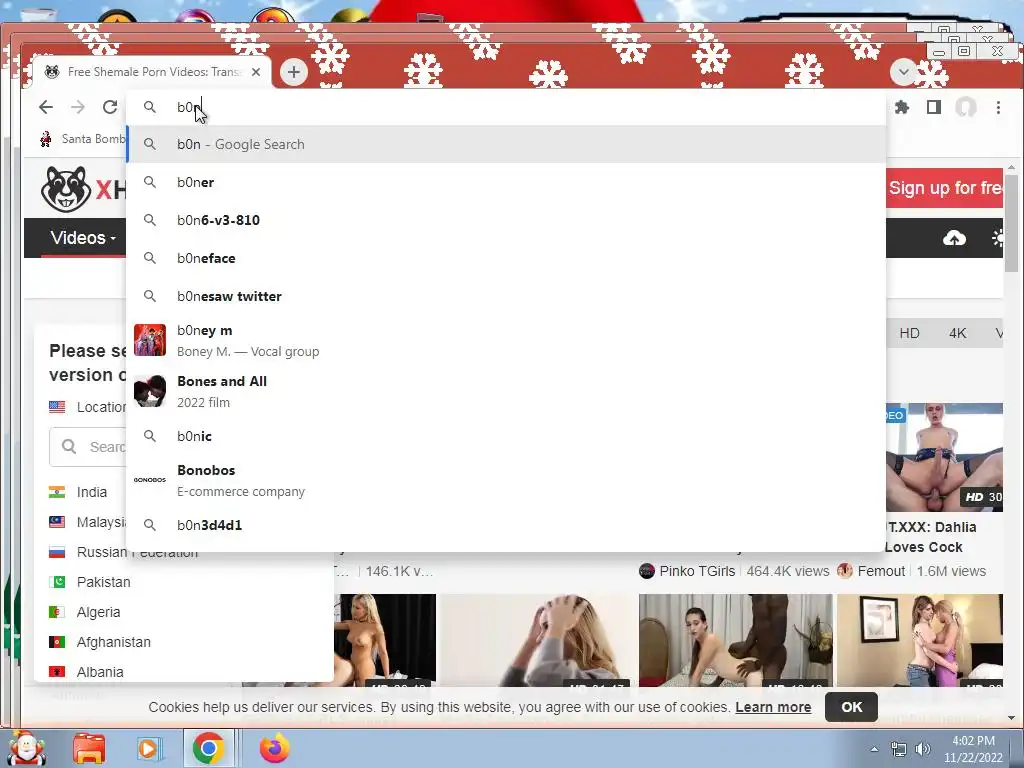Click the Pakistan flag icon
1024x768 pixels.
(57, 582)
